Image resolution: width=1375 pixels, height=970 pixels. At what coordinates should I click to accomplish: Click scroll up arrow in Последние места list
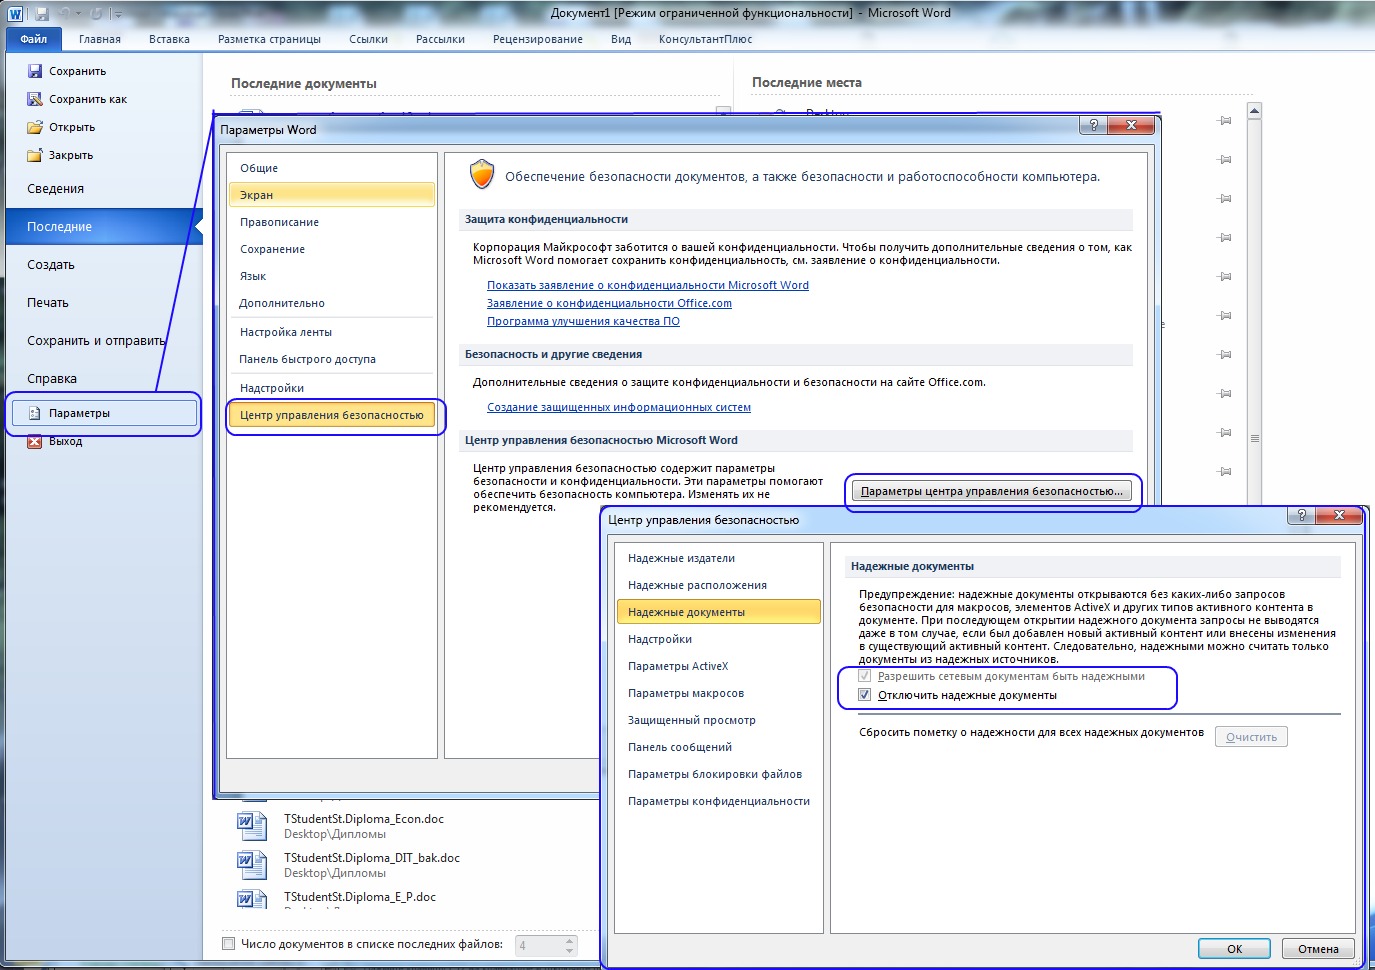point(1254,110)
